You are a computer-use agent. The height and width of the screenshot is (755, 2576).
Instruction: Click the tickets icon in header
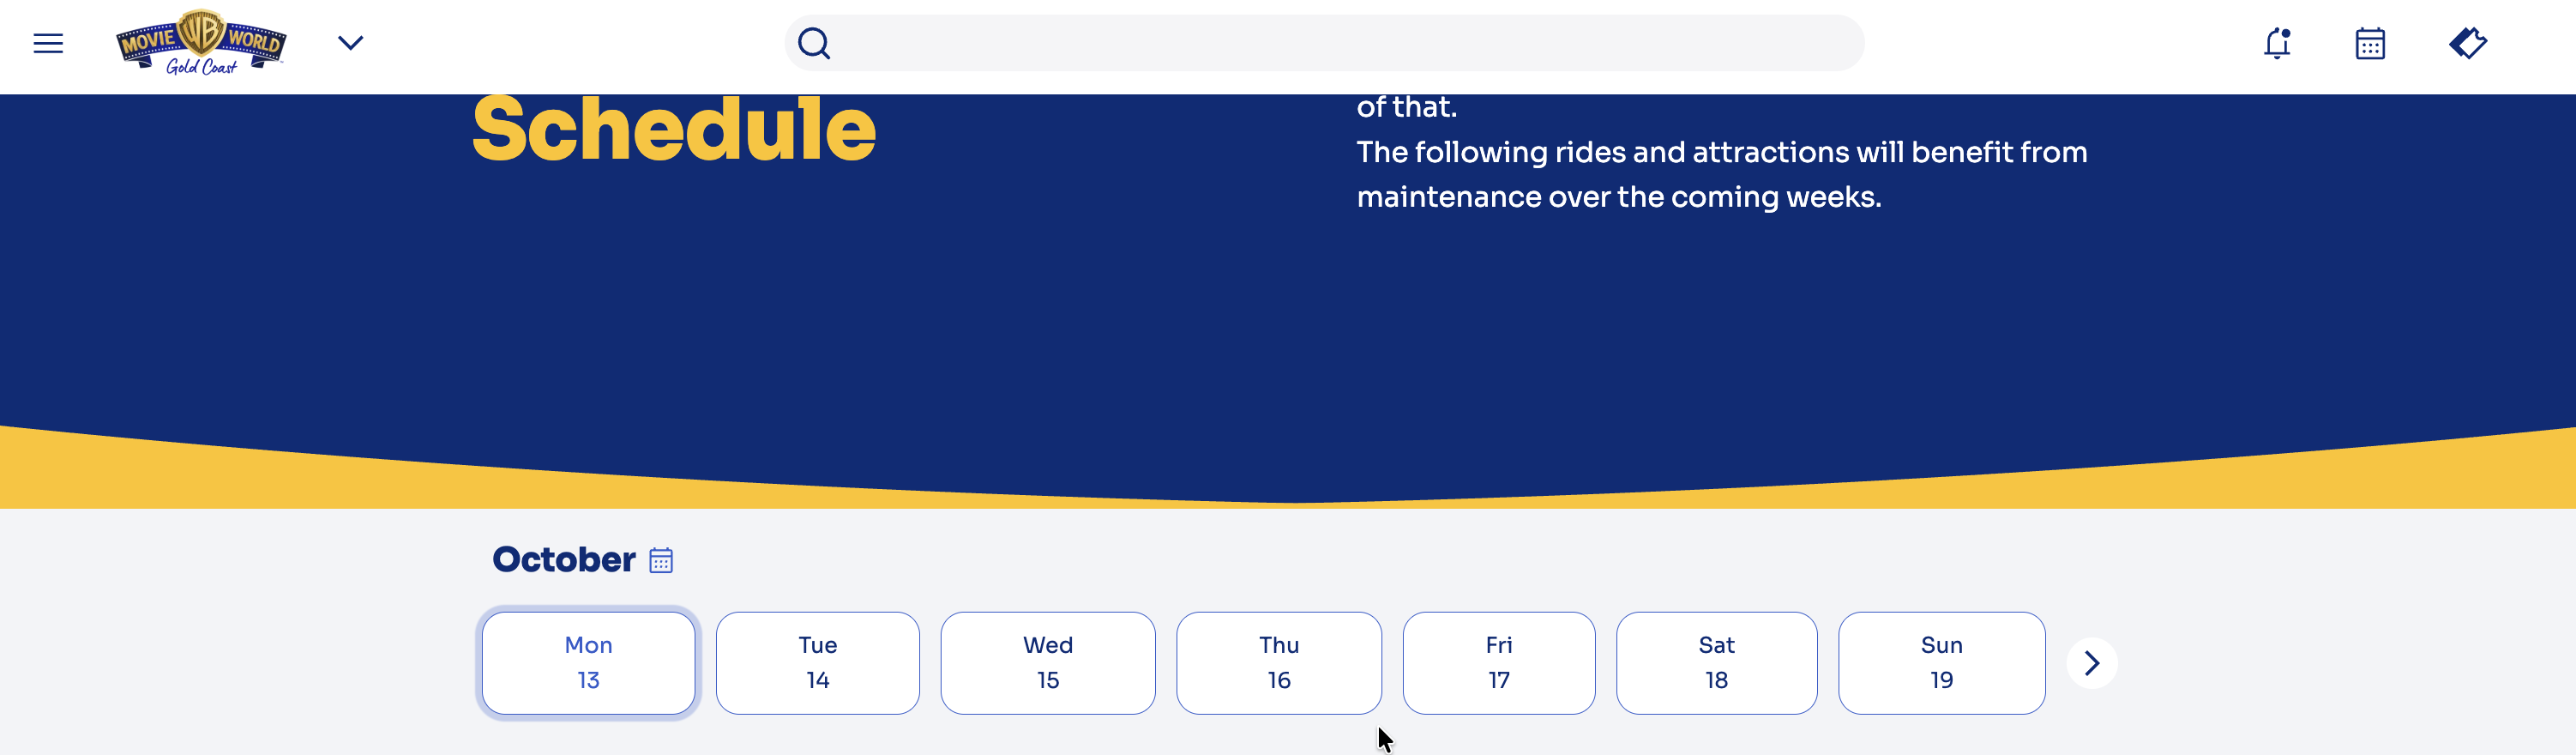pos(2467,43)
